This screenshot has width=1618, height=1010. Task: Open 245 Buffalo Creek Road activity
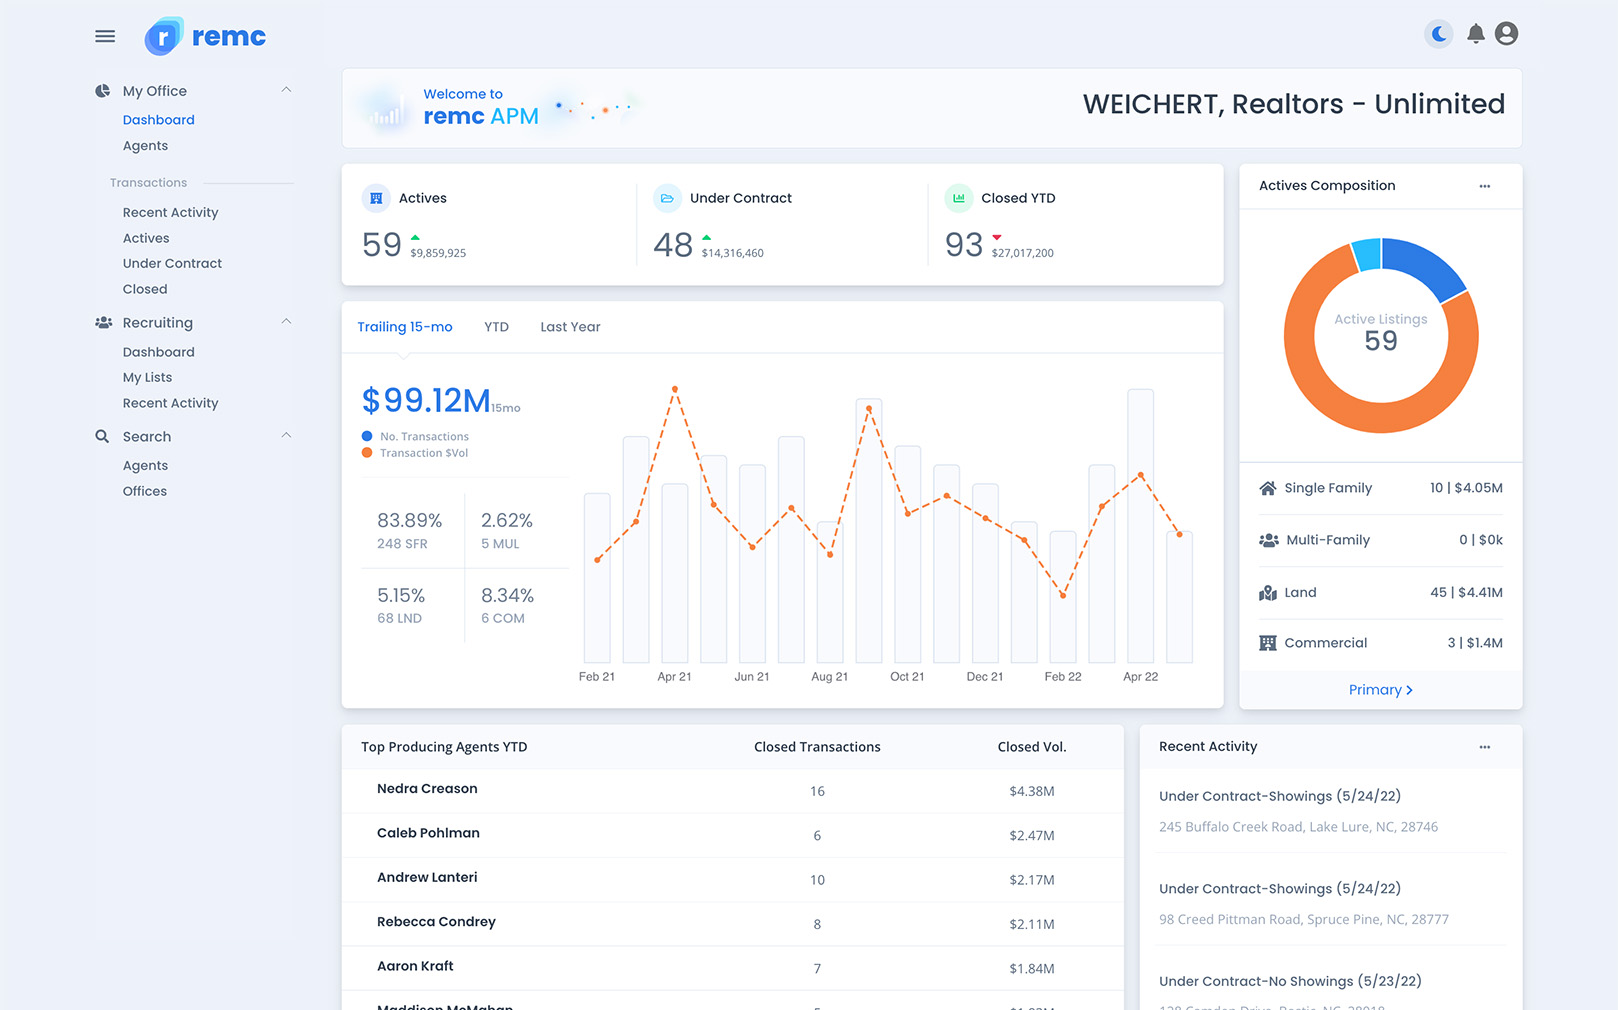coord(1298,827)
